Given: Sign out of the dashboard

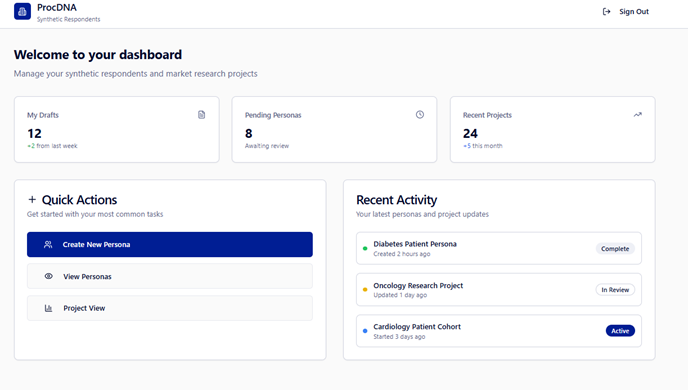Looking at the screenshot, I should 626,11.
